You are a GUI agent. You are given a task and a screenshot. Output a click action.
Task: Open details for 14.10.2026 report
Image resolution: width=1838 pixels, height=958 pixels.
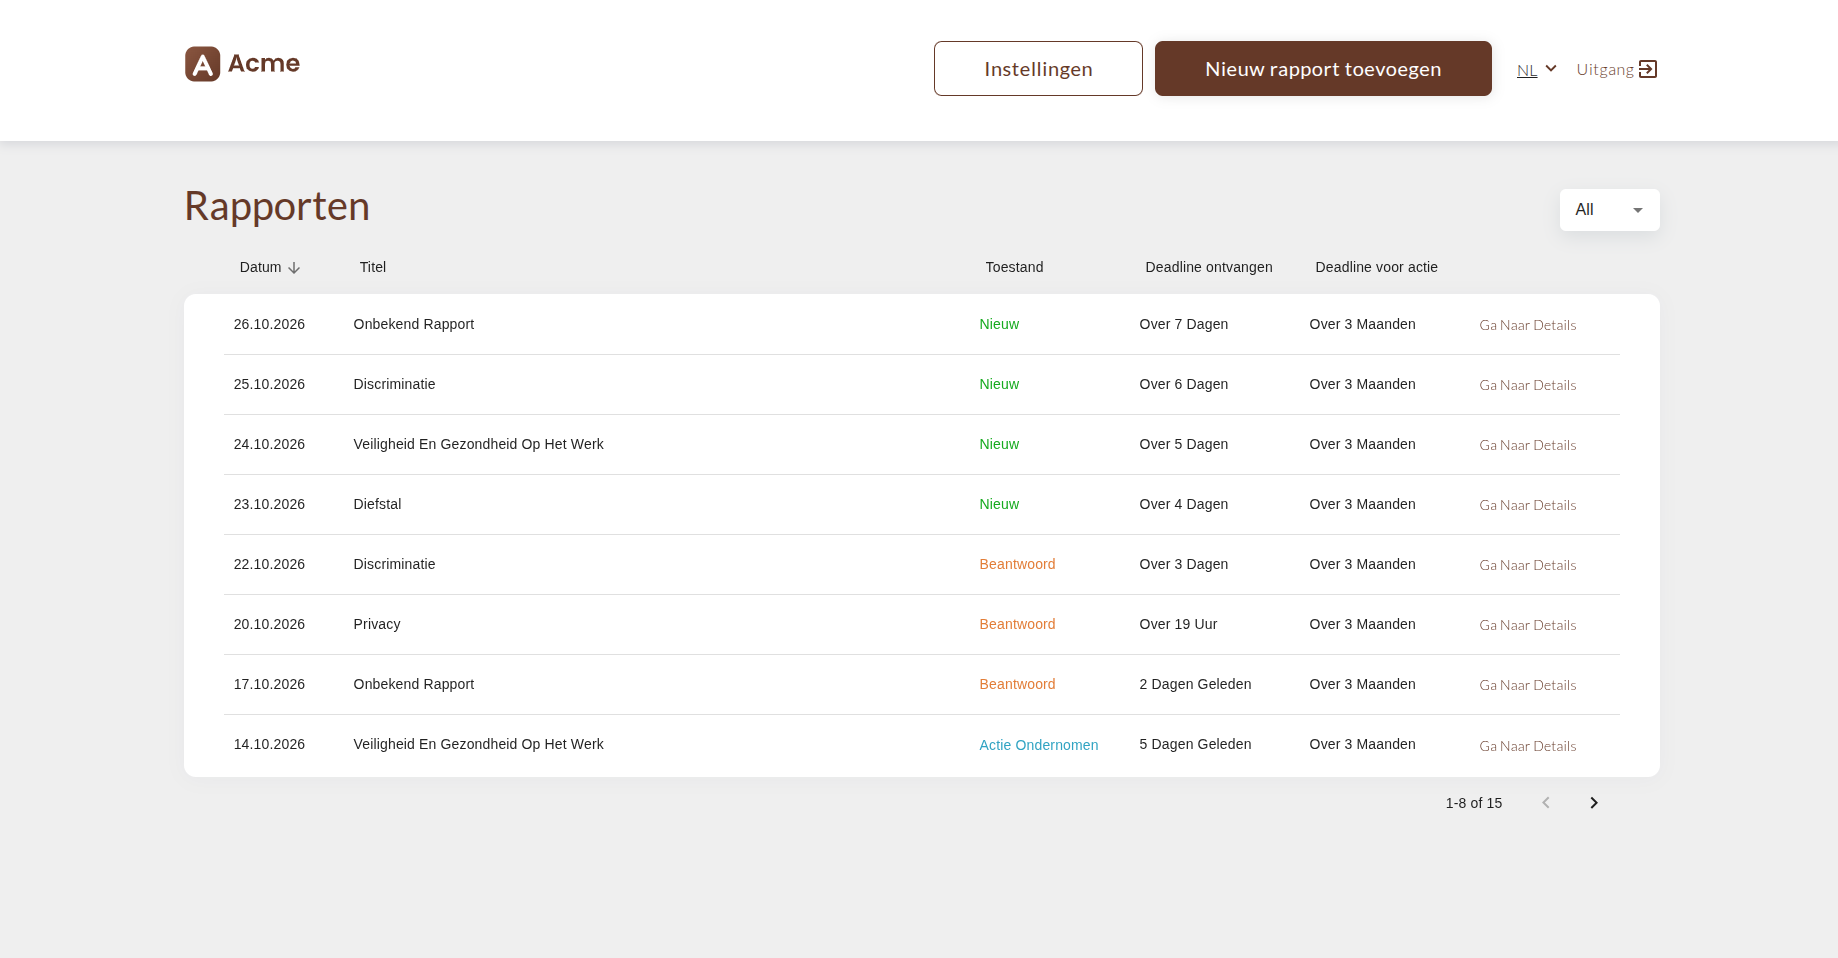[1528, 746]
